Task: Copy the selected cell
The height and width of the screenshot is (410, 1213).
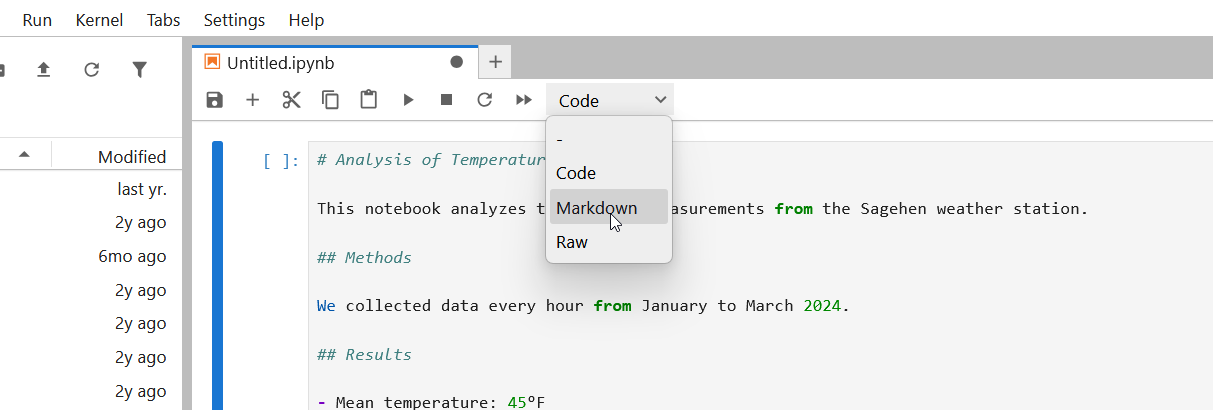Action: [x=330, y=100]
